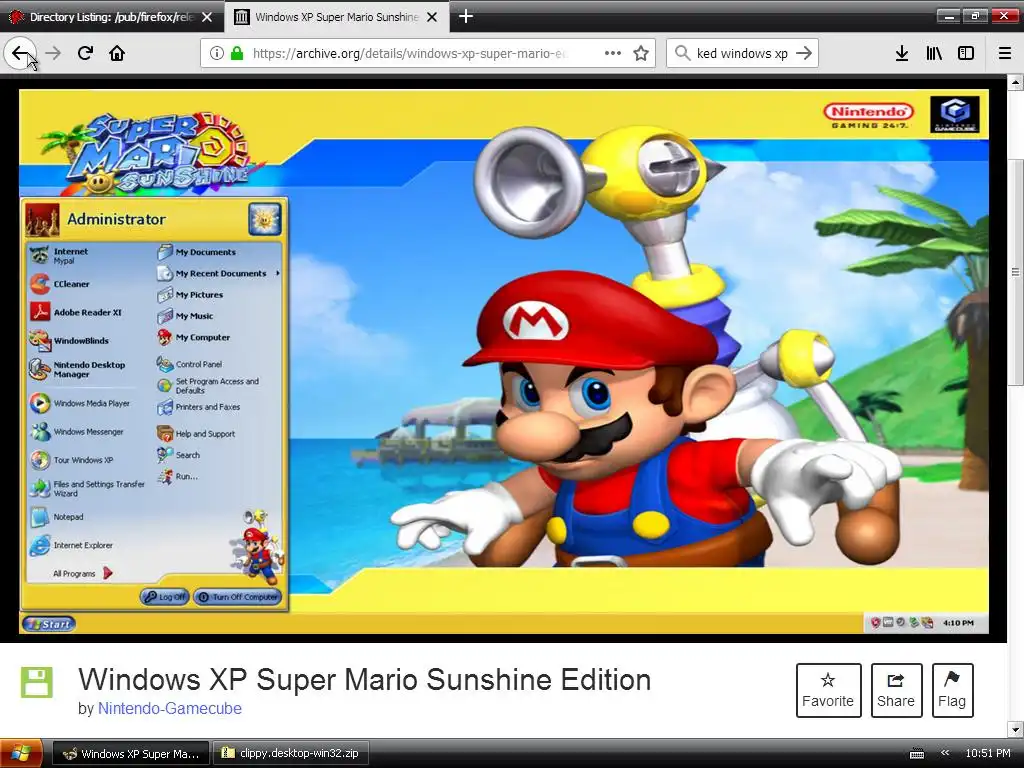The height and width of the screenshot is (768, 1024).
Task: Open the Downloads toolbar icon
Action: (x=902, y=53)
